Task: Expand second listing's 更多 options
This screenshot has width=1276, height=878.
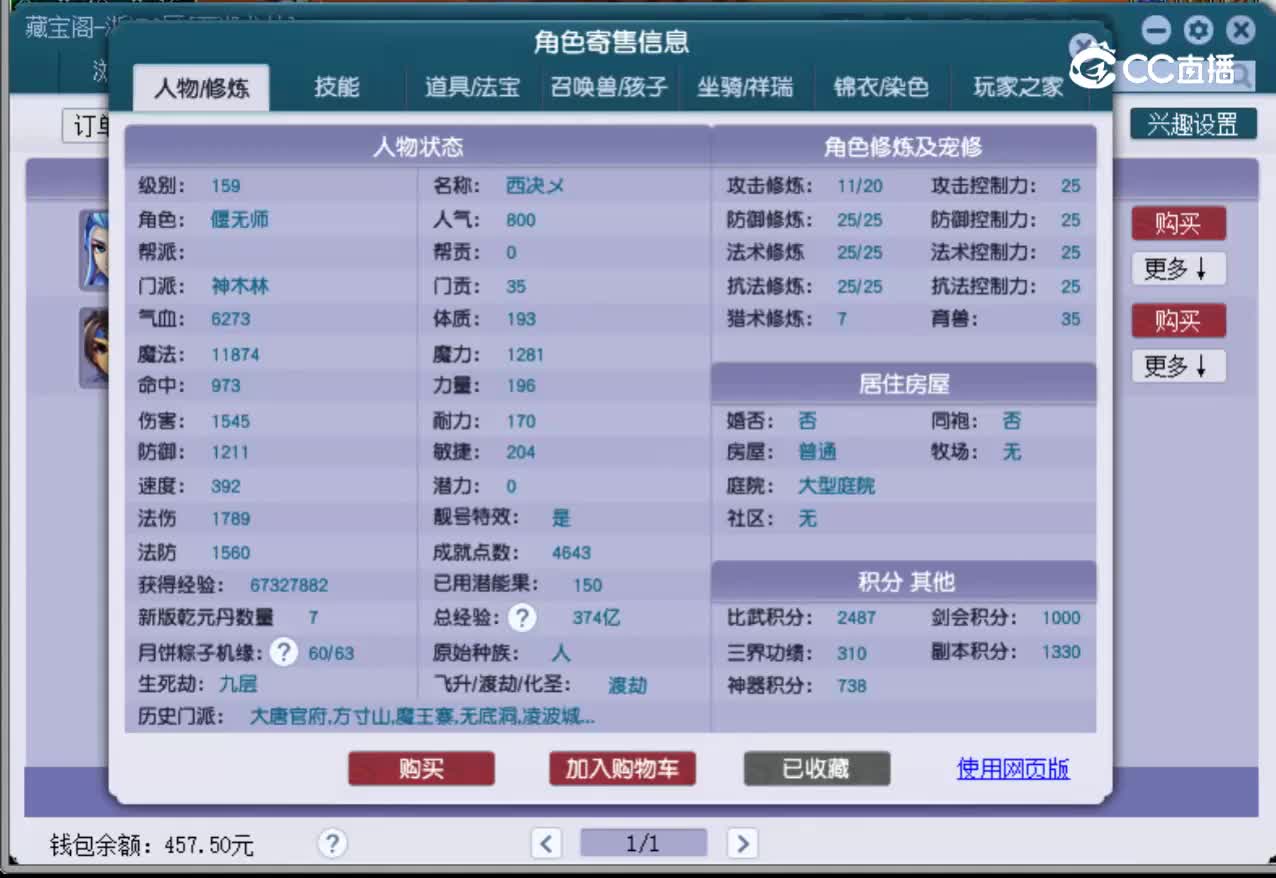Action: (1178, 366)
